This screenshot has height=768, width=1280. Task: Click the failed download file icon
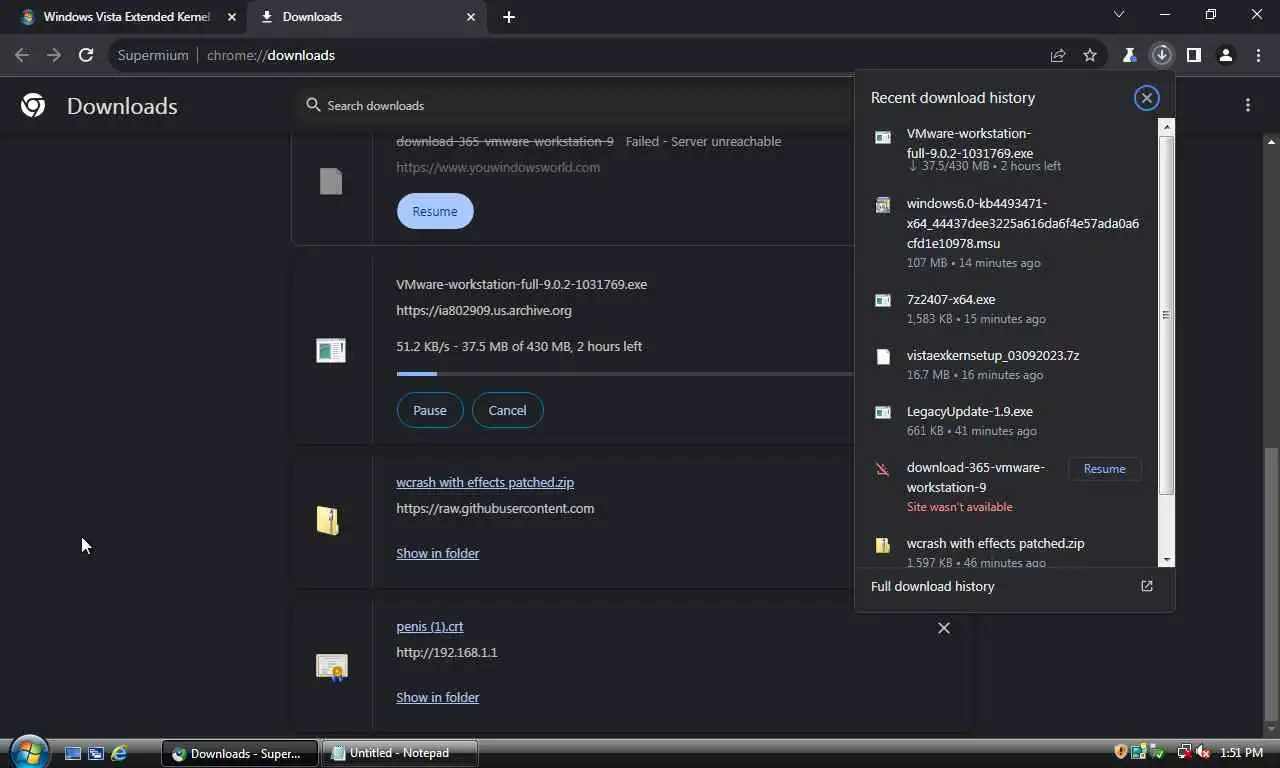(331, 181)
